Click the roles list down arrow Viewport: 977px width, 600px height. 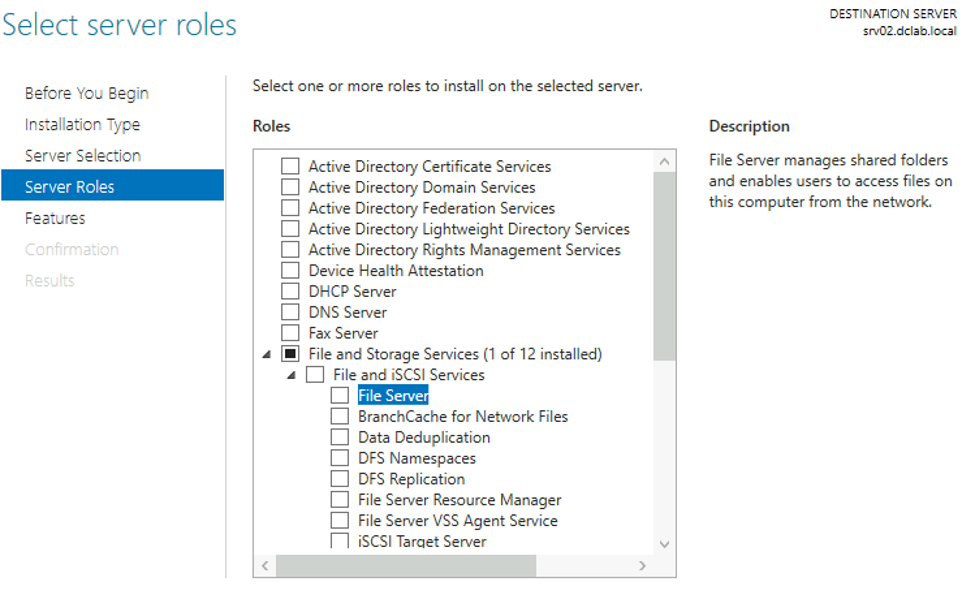click(x=664, y=544)
